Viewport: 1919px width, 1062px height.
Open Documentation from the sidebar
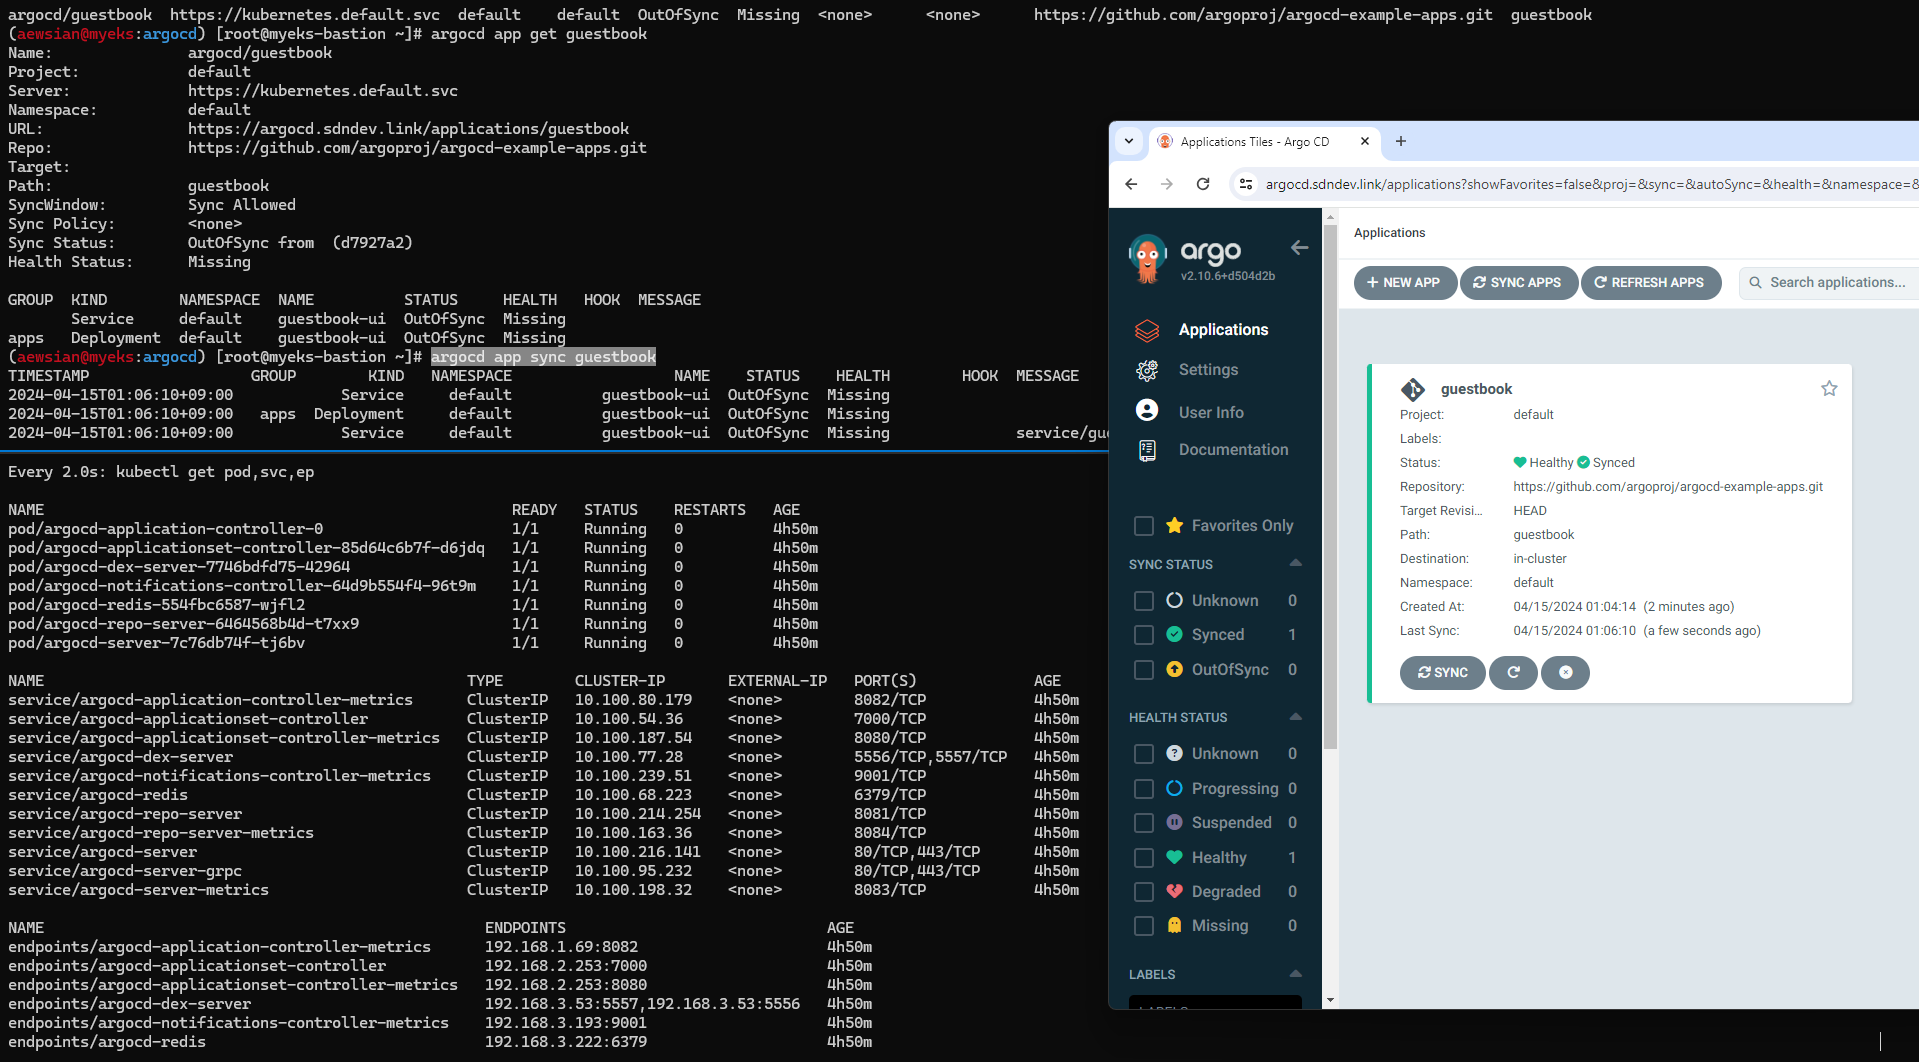(1233, 450)
